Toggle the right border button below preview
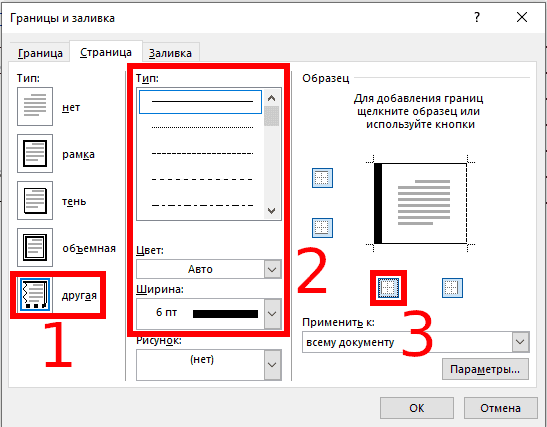The height and width of the screenshot is (427, 547). pos(452,288)
